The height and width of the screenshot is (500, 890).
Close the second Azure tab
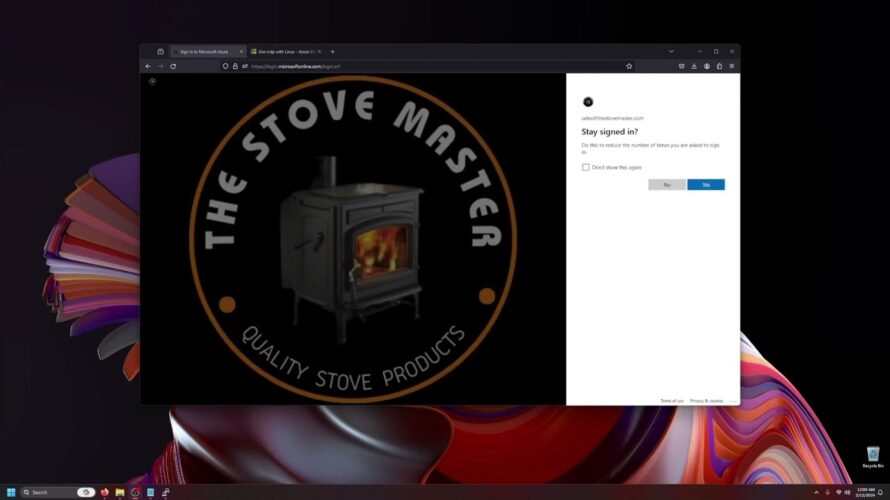coord(320,52)
